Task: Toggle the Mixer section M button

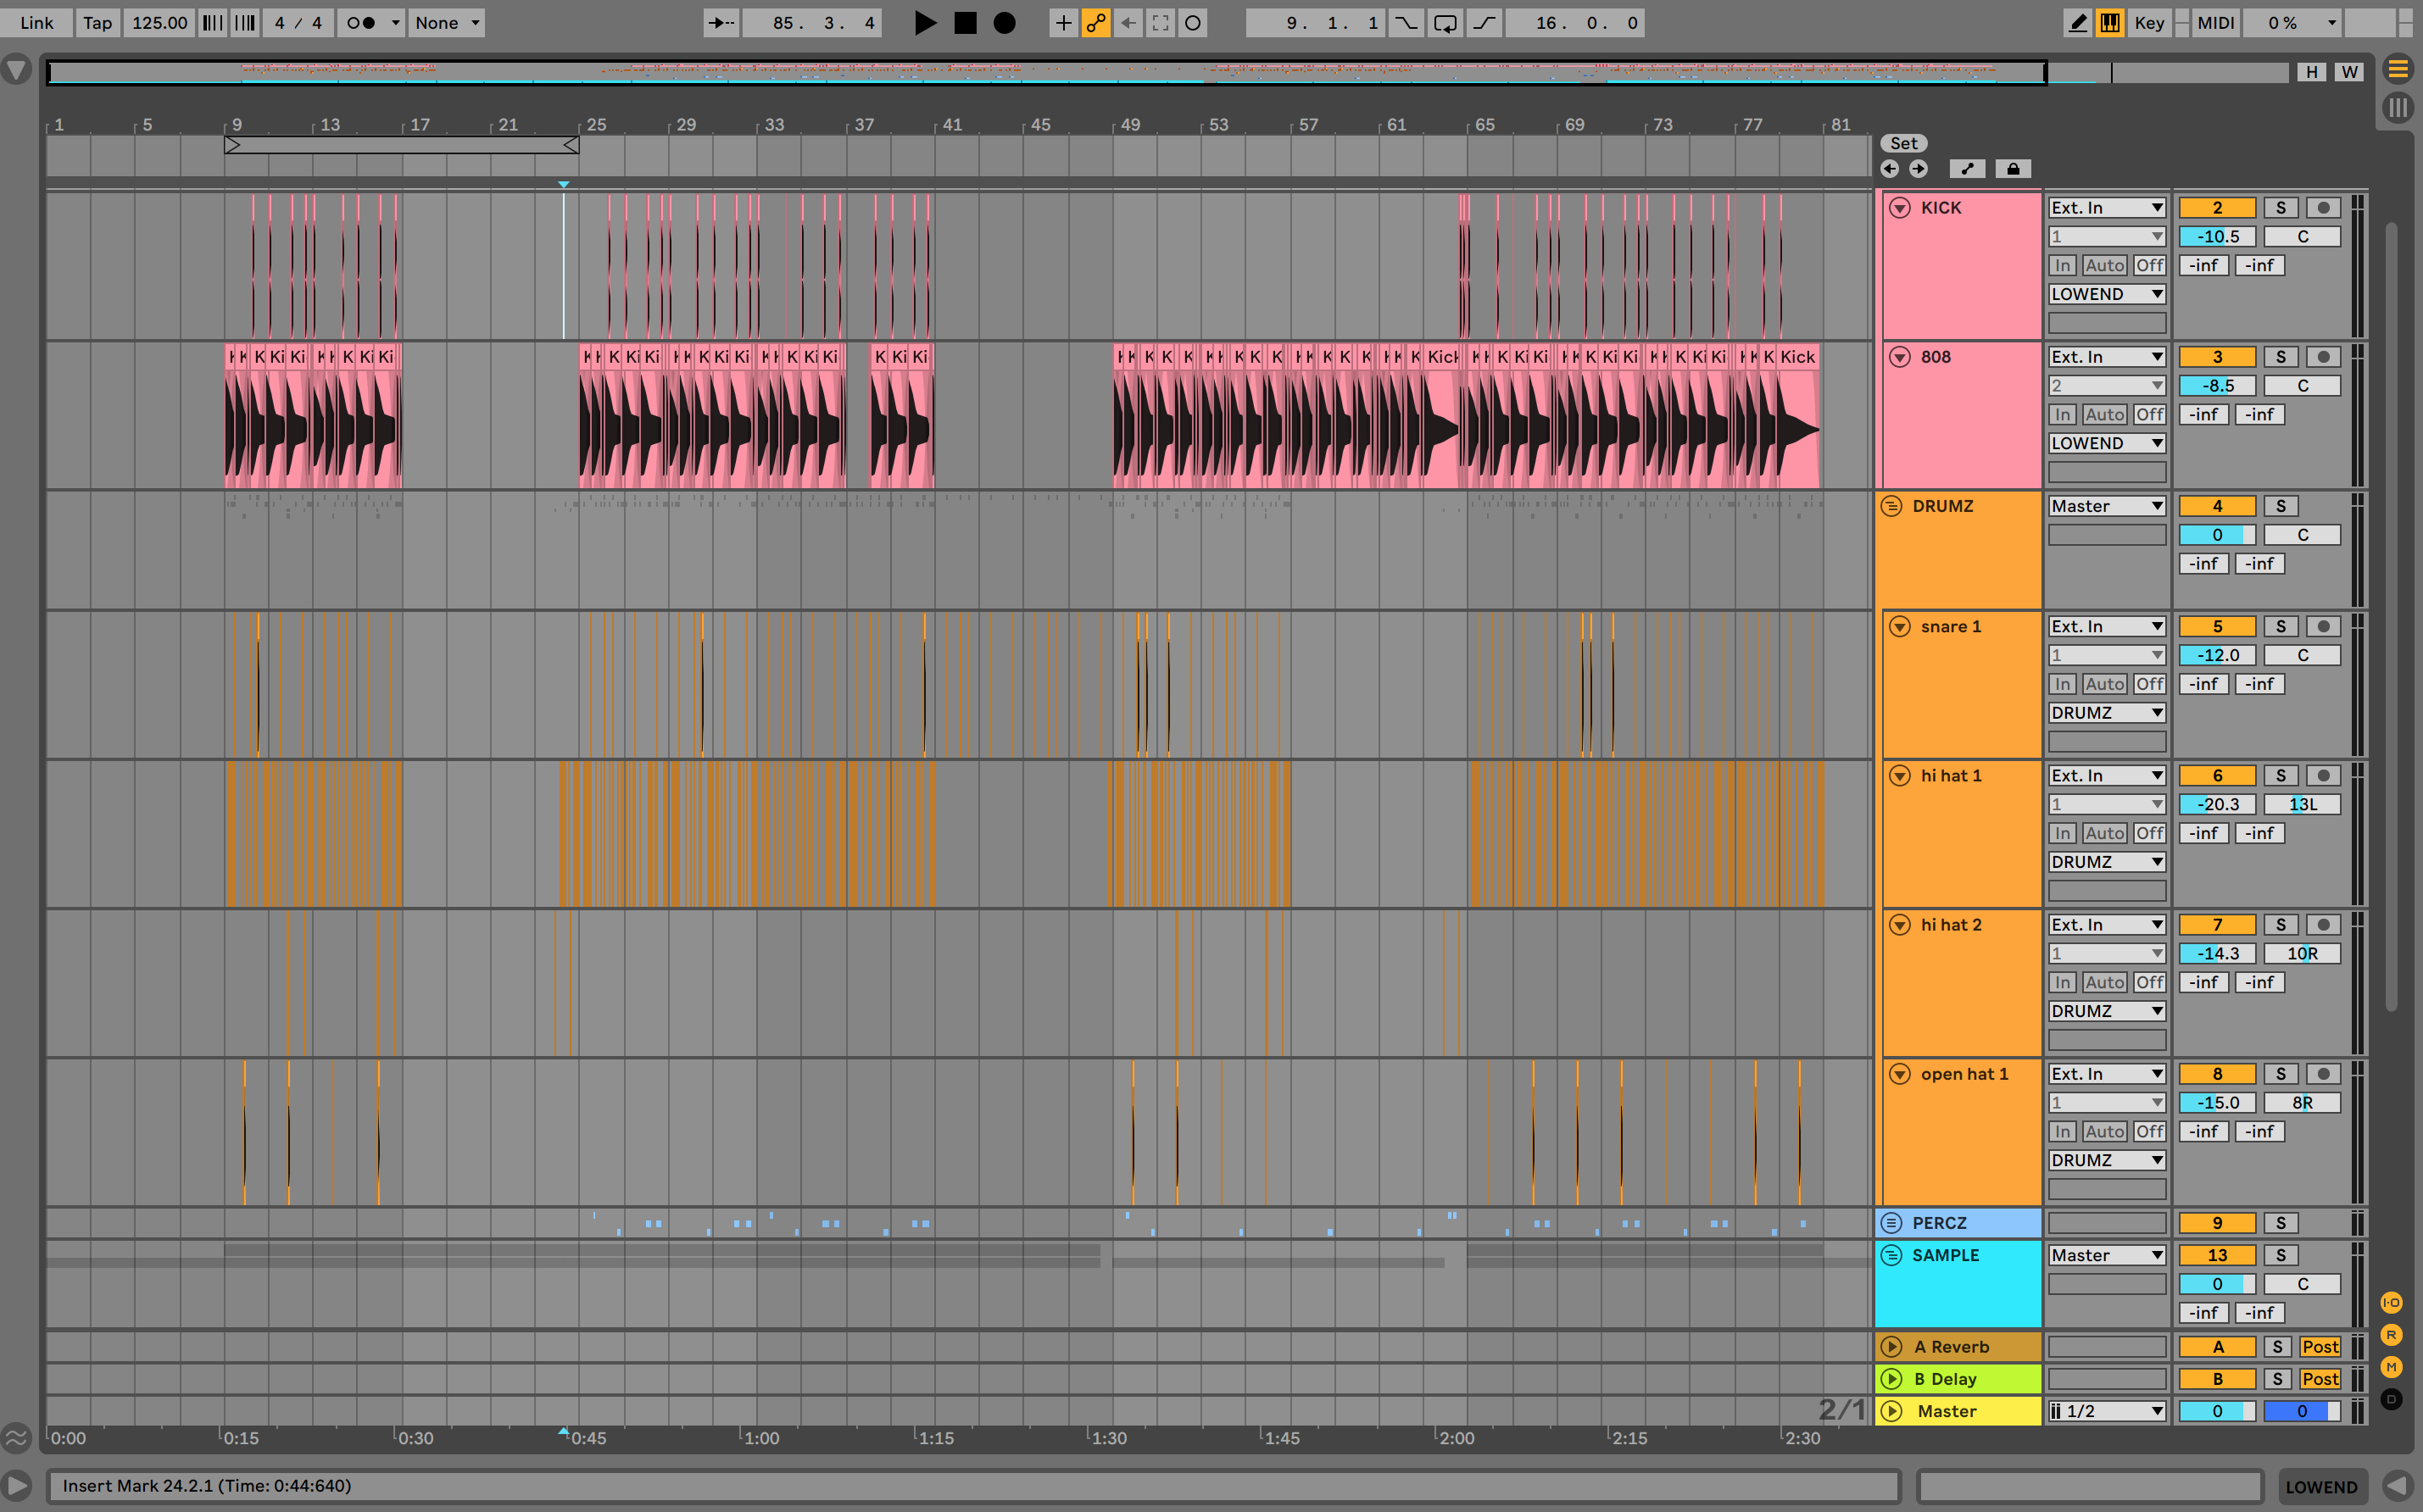Action: coord(2391,1367)
